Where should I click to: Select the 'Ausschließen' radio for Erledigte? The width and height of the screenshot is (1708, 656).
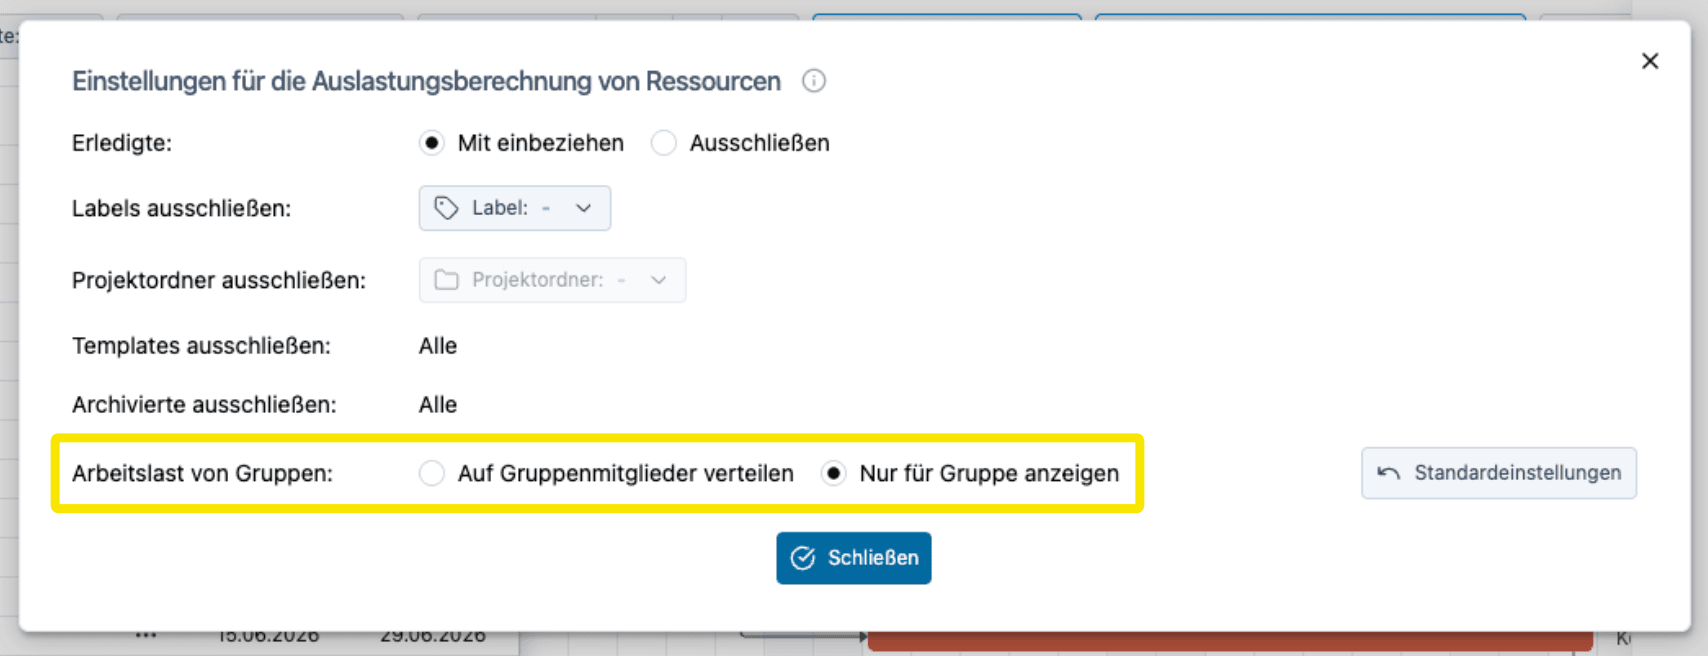pos(663,143)
